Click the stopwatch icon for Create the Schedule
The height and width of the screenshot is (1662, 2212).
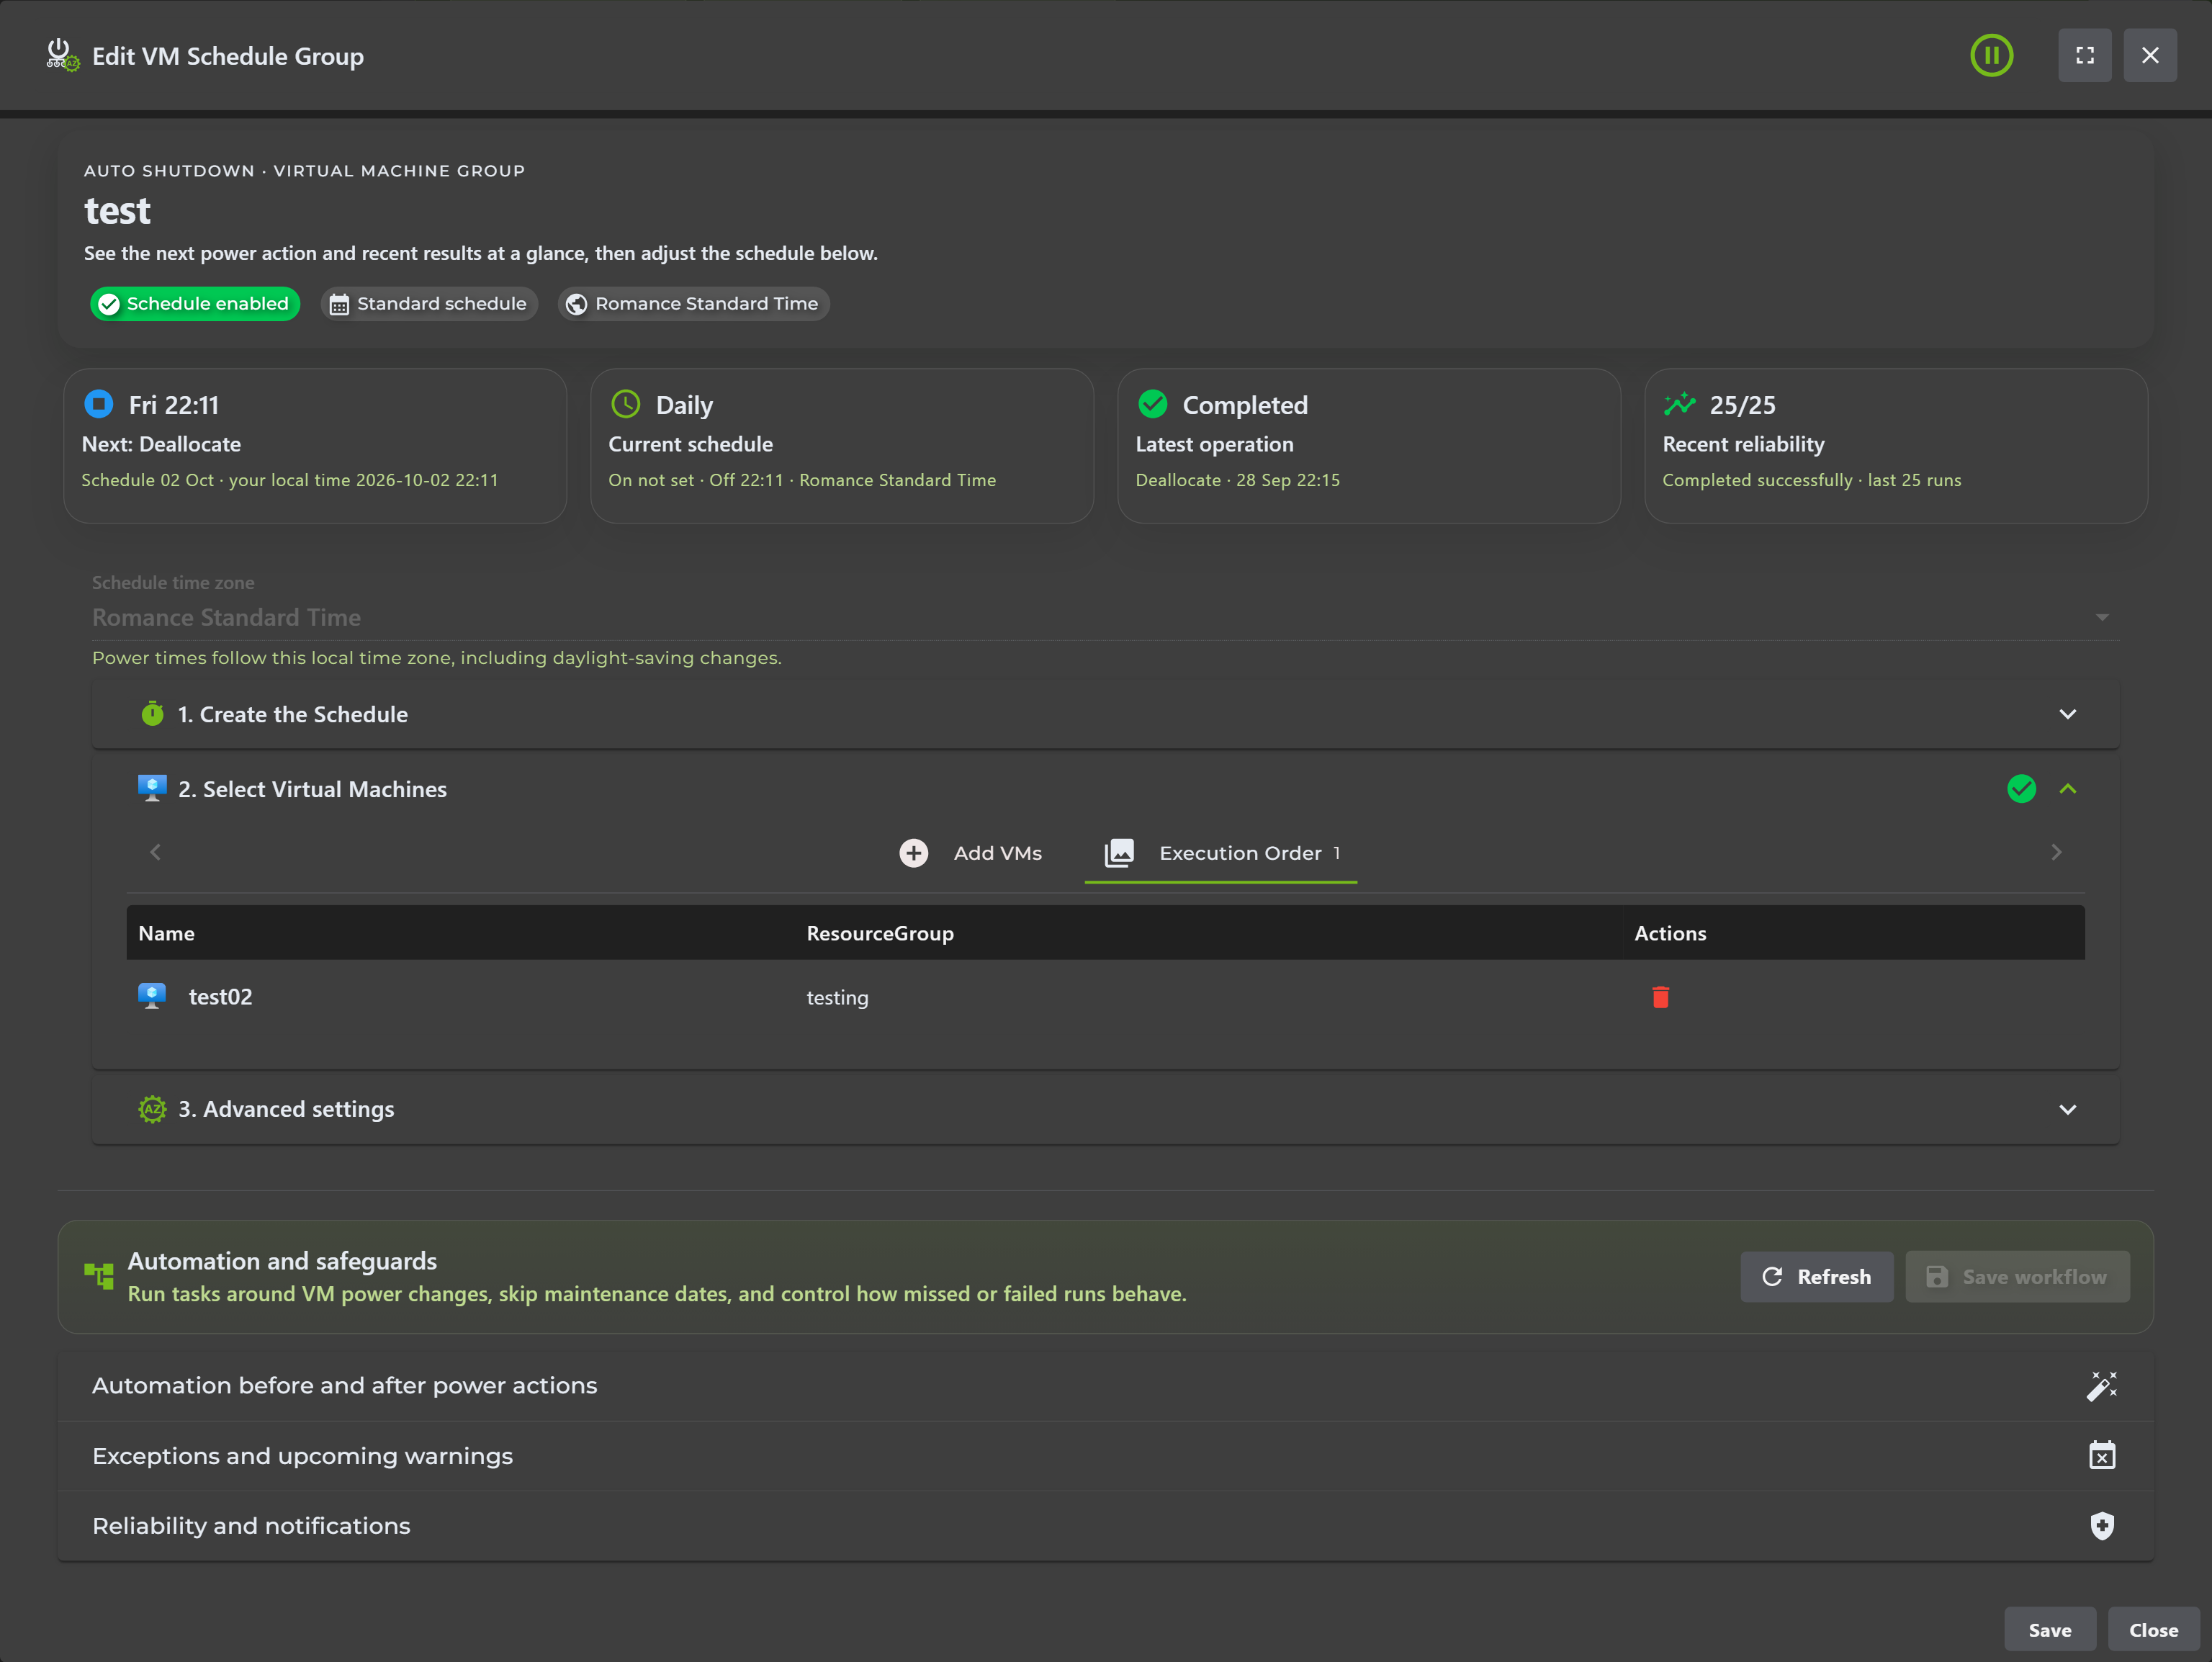pyautogui.click(x=152, y=714)
